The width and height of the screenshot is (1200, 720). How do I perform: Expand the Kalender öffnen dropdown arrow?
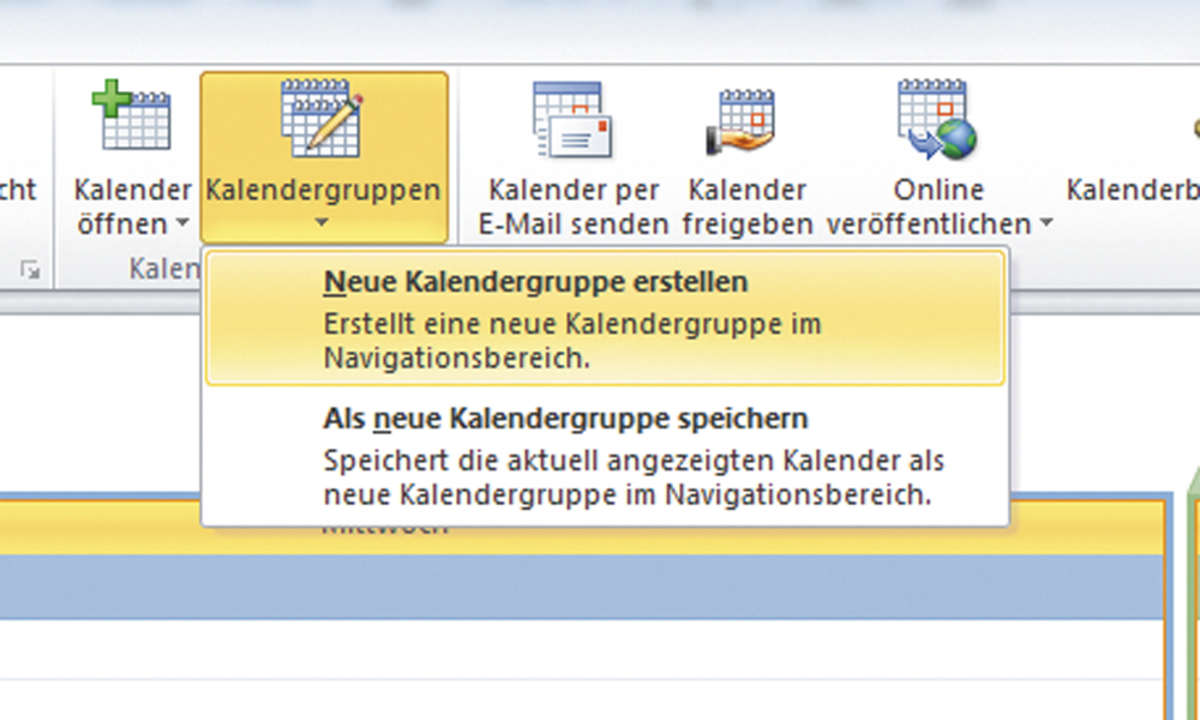click(x=182, y=223)
